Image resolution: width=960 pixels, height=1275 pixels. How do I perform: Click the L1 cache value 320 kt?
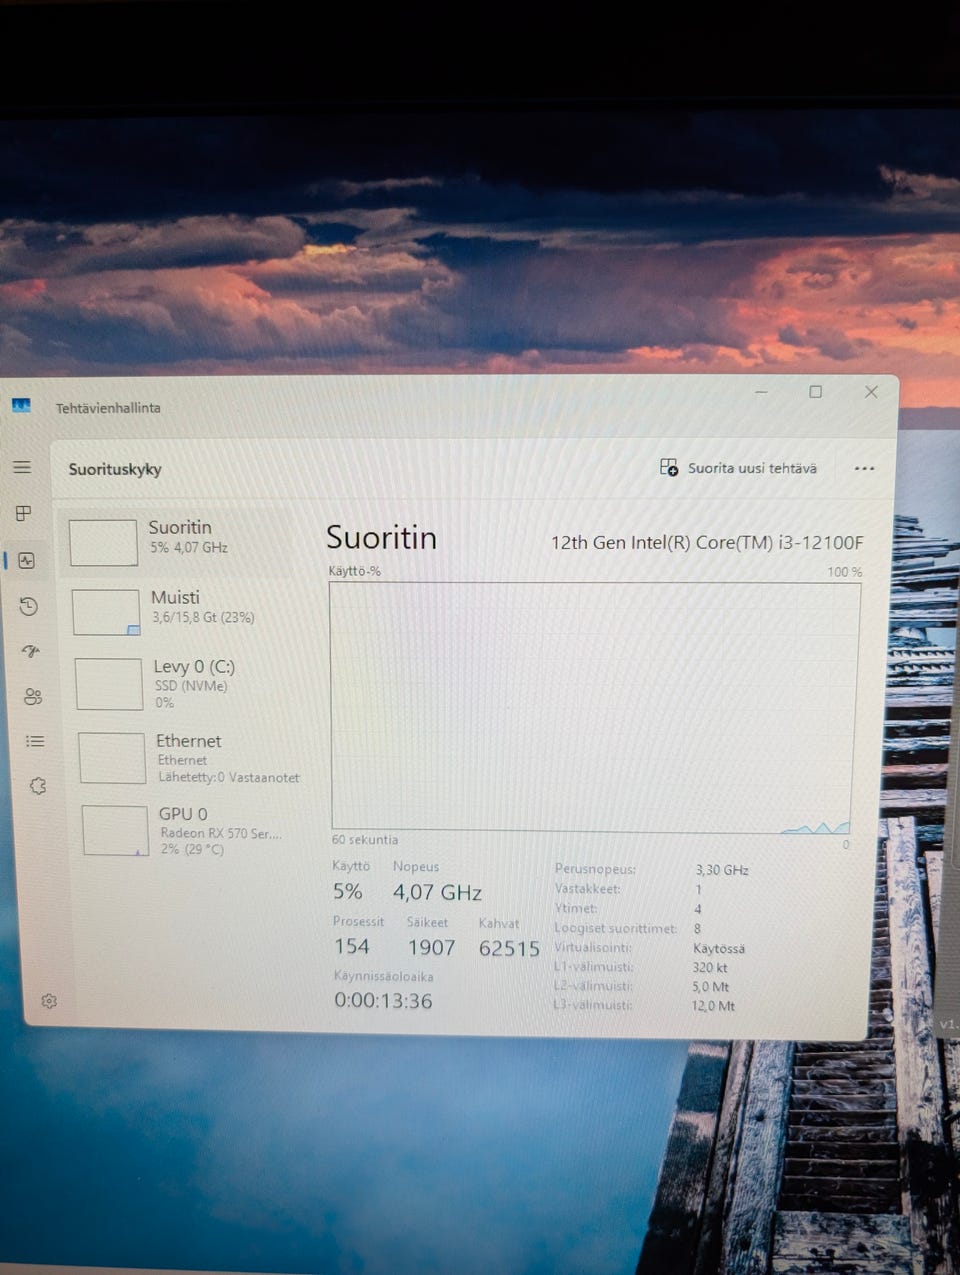[710, 967]
